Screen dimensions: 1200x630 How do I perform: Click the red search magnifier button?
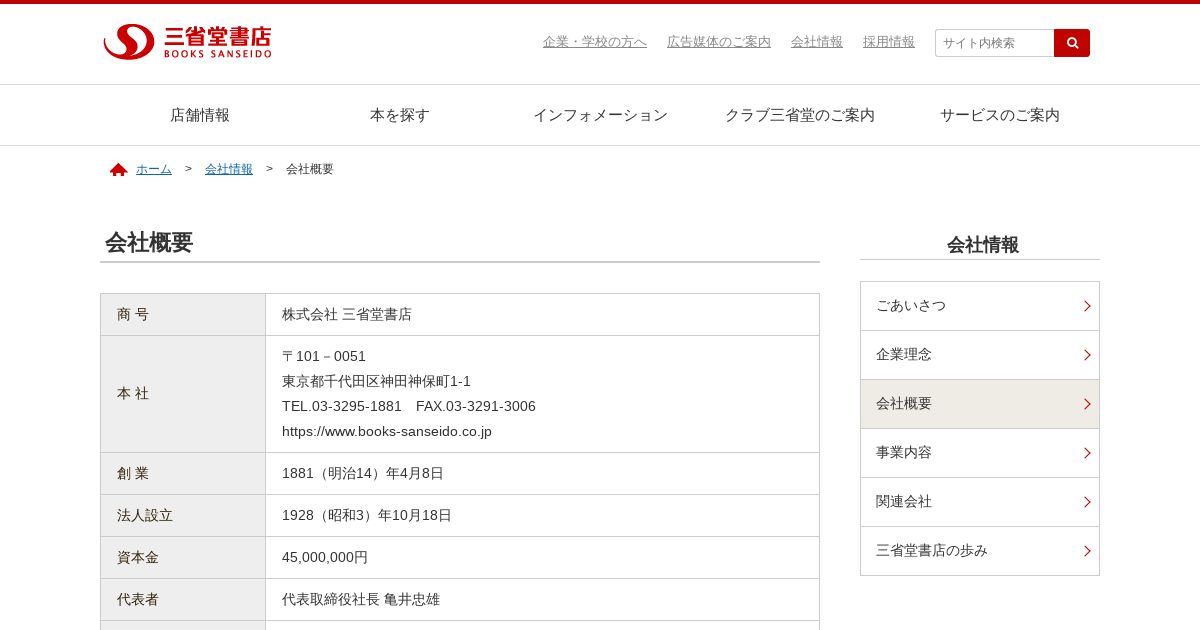(x=1072, y=43)
